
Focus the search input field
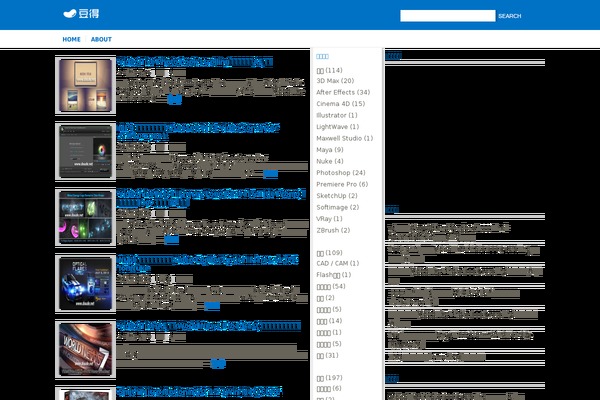tap(447, 16)
